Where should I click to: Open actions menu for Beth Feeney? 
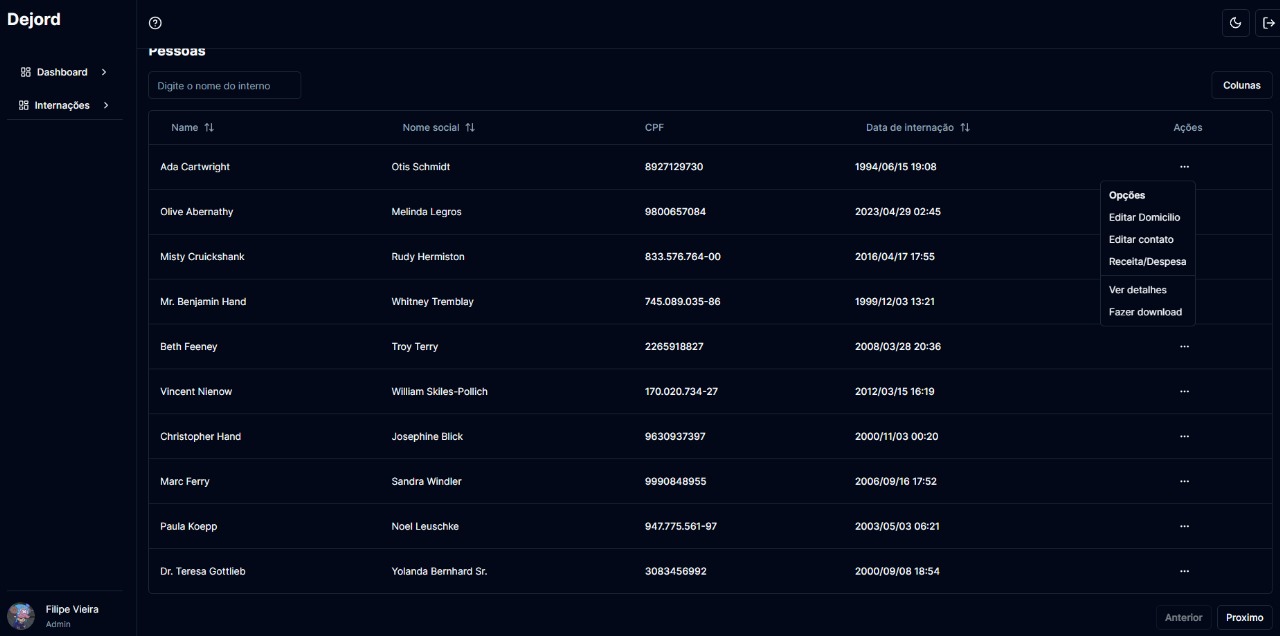(x=1184, y=347)
